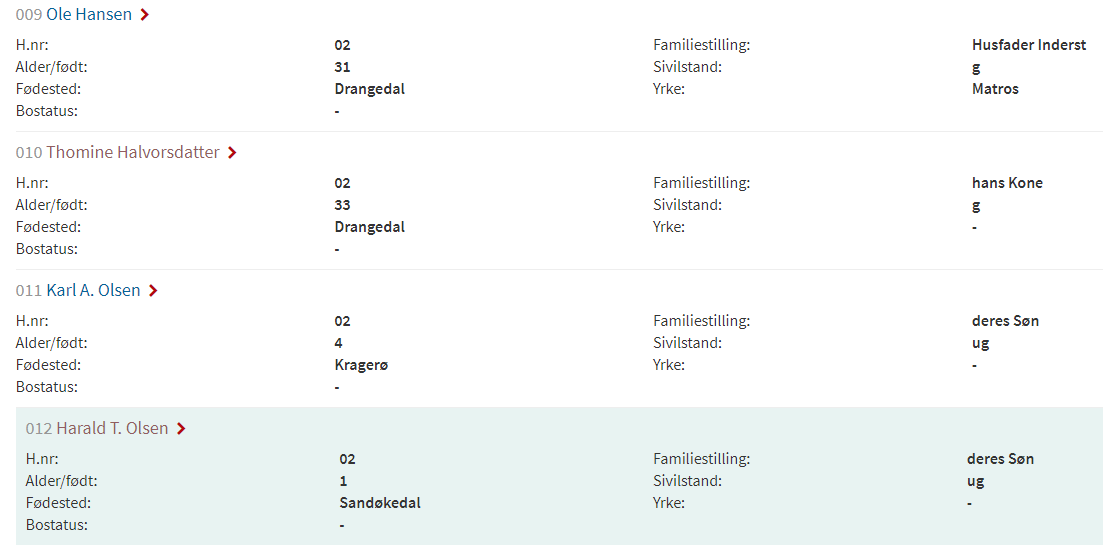Click record number 010
The height and width of the screenshot is (546, 1103).
click(29, 152)
